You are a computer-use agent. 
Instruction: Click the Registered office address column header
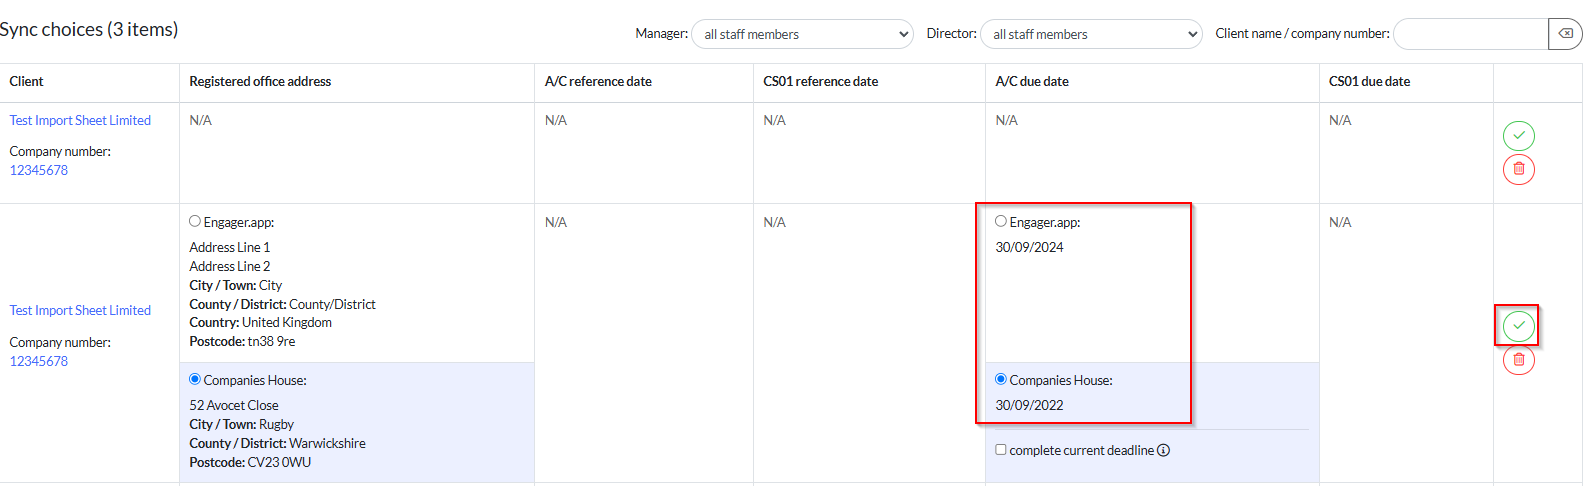pyautogui.click(x=260, y=82)
